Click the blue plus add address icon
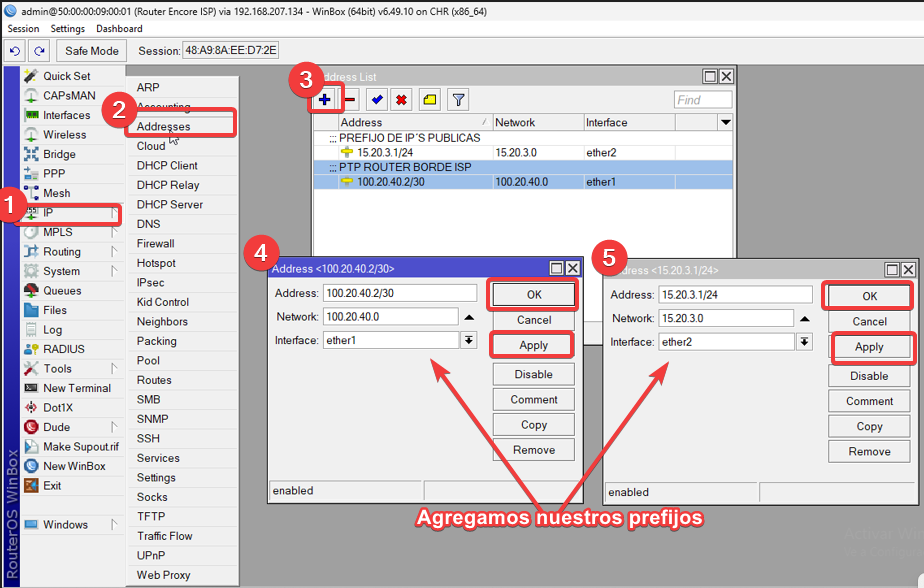The image size is (924, 588). pos(324,100)
